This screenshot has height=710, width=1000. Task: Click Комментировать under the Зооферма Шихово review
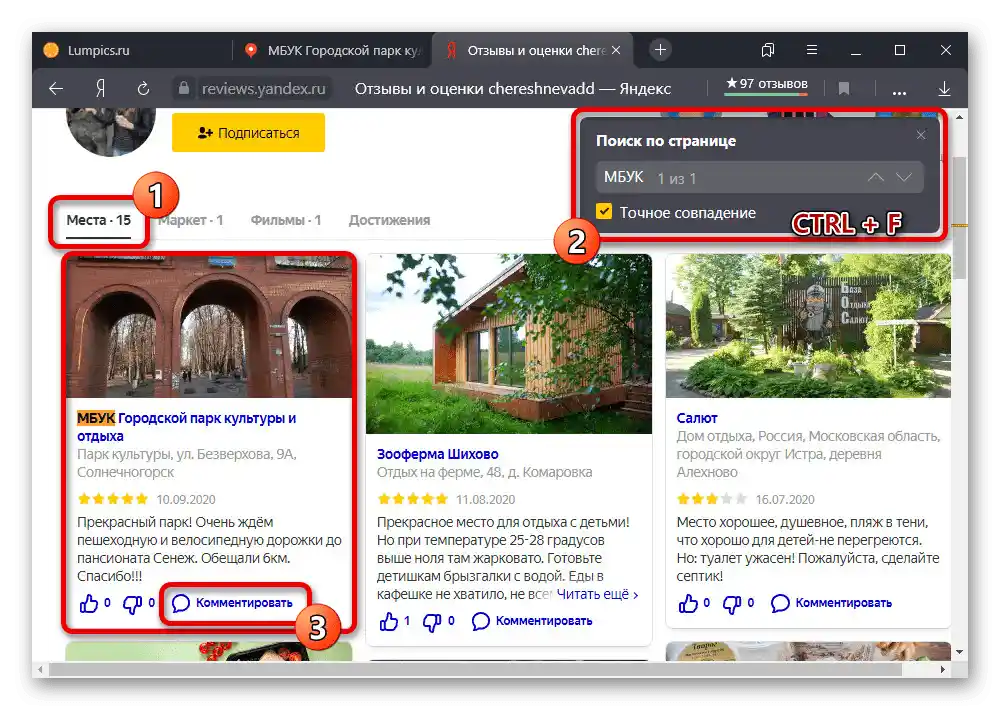pos(533,621)
